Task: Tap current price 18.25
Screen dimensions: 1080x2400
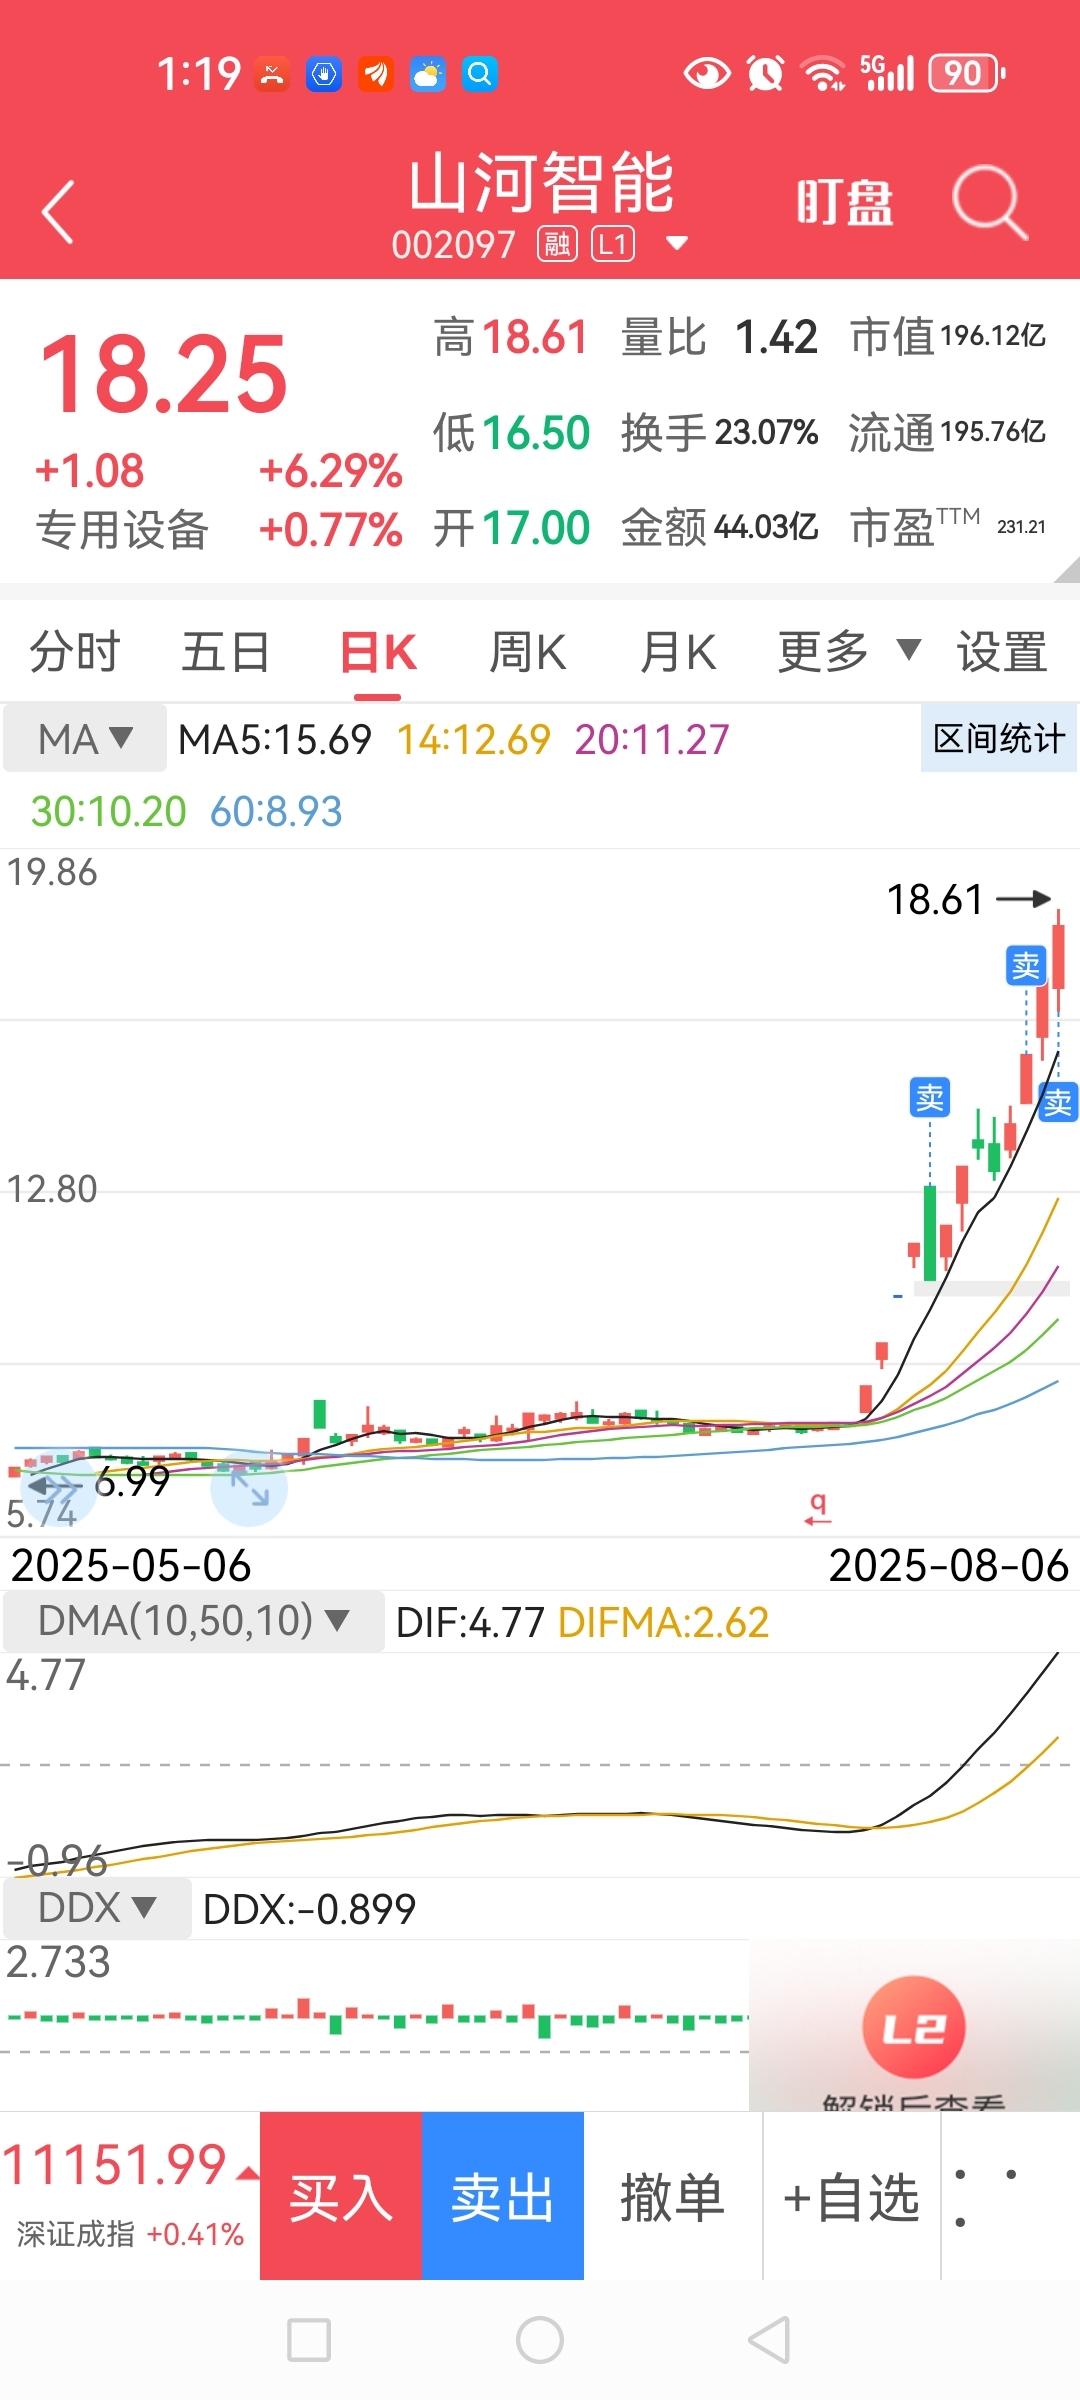Action: [x=164, y=374]
